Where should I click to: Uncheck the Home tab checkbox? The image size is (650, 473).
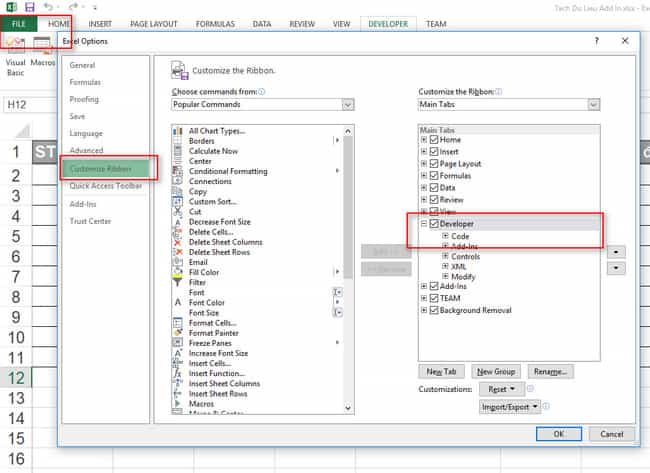click(x=434, y=140)
